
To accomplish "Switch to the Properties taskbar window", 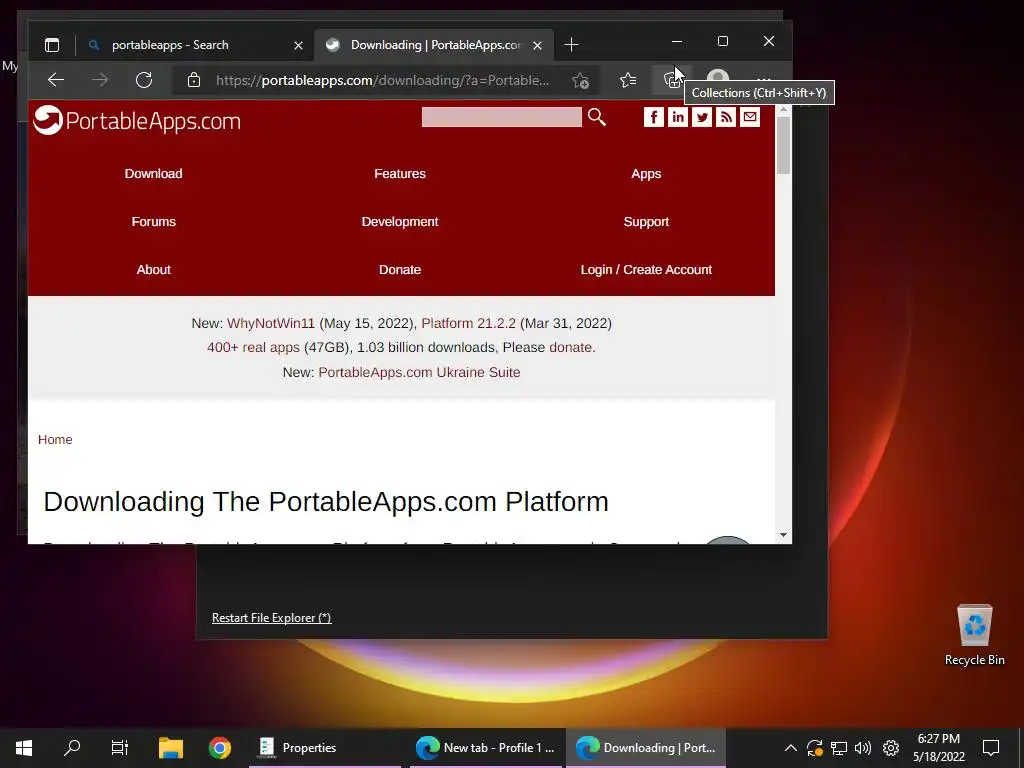I will coord(325,748).
